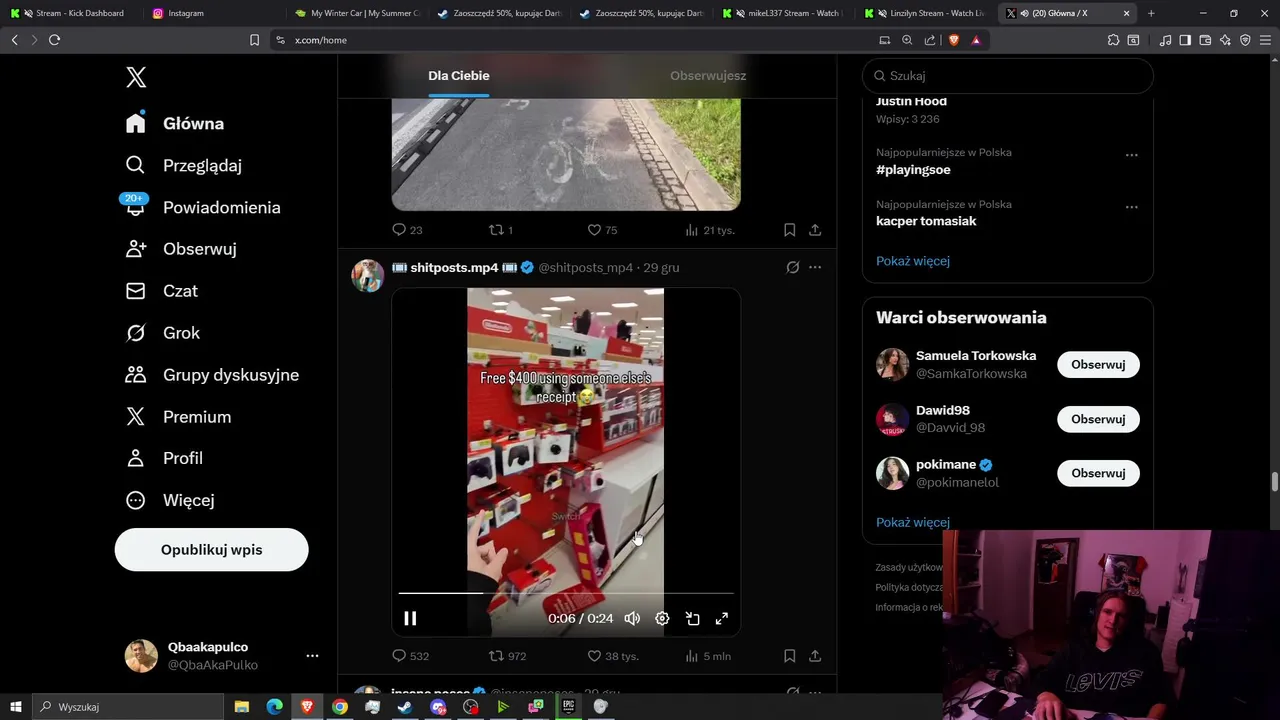Open shitposts.mp4 profile avatar
Viewport: 1280px width, 720px height.
[x=368, y=276]
